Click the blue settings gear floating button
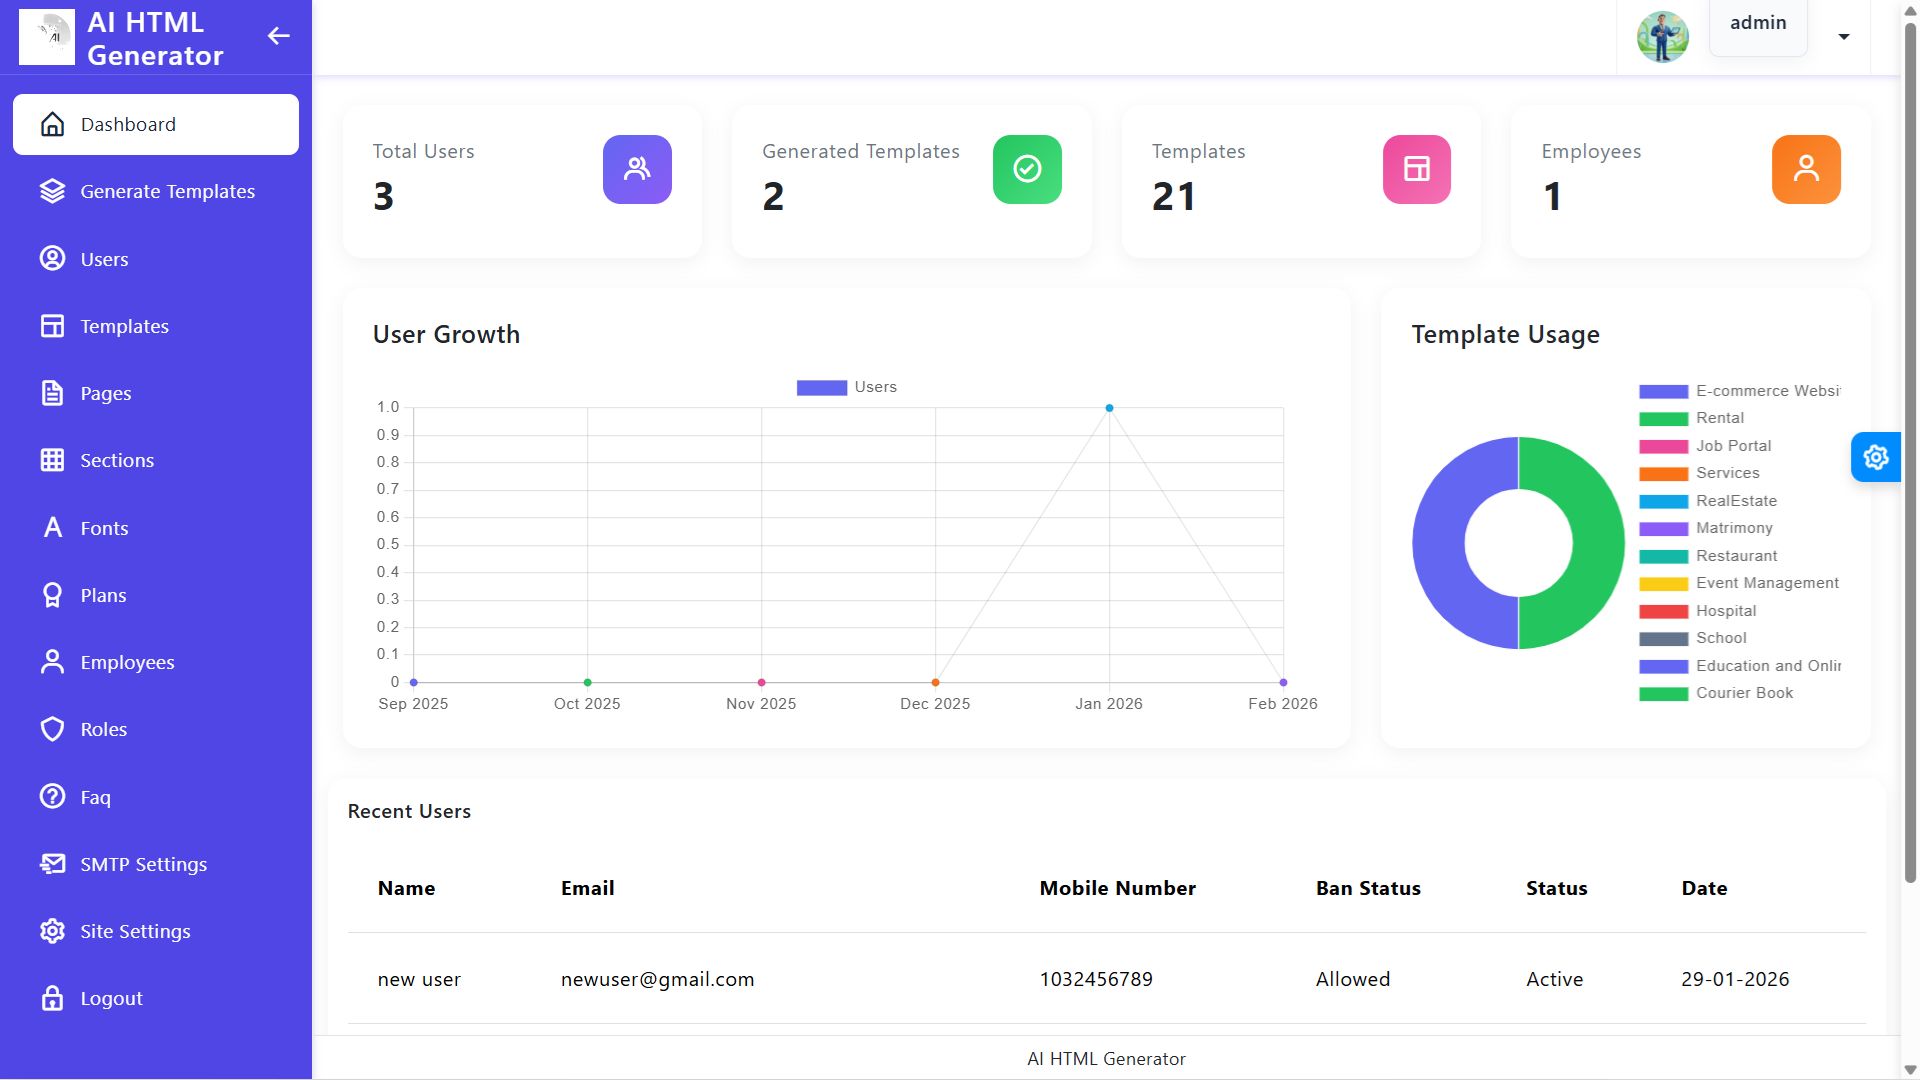Viewport: 1920px width, 1080px height. (x=1875, y=457)
